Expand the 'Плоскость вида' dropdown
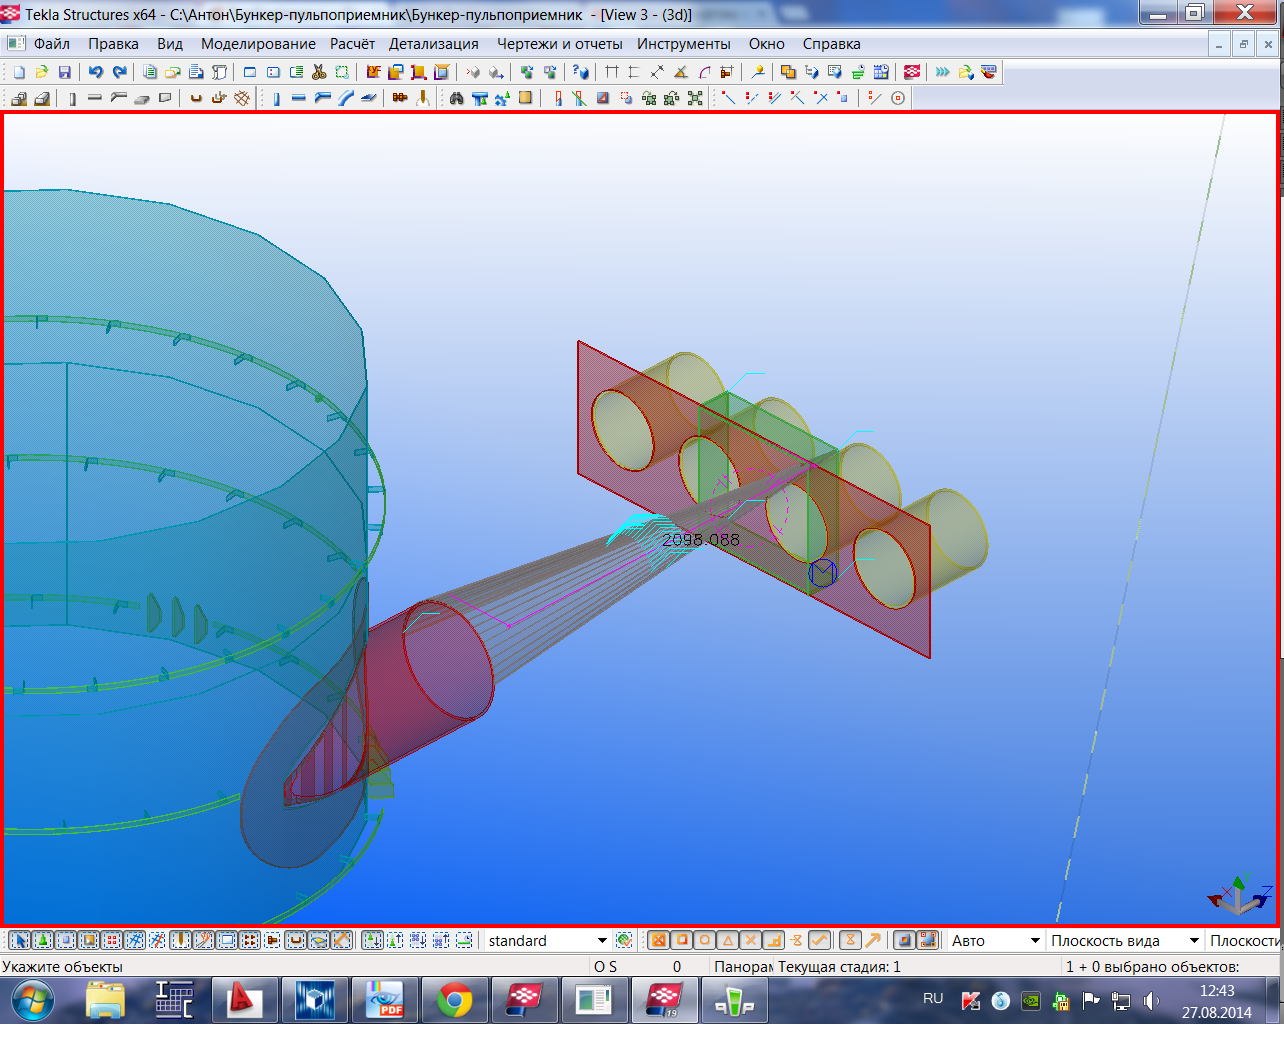 1194,941
